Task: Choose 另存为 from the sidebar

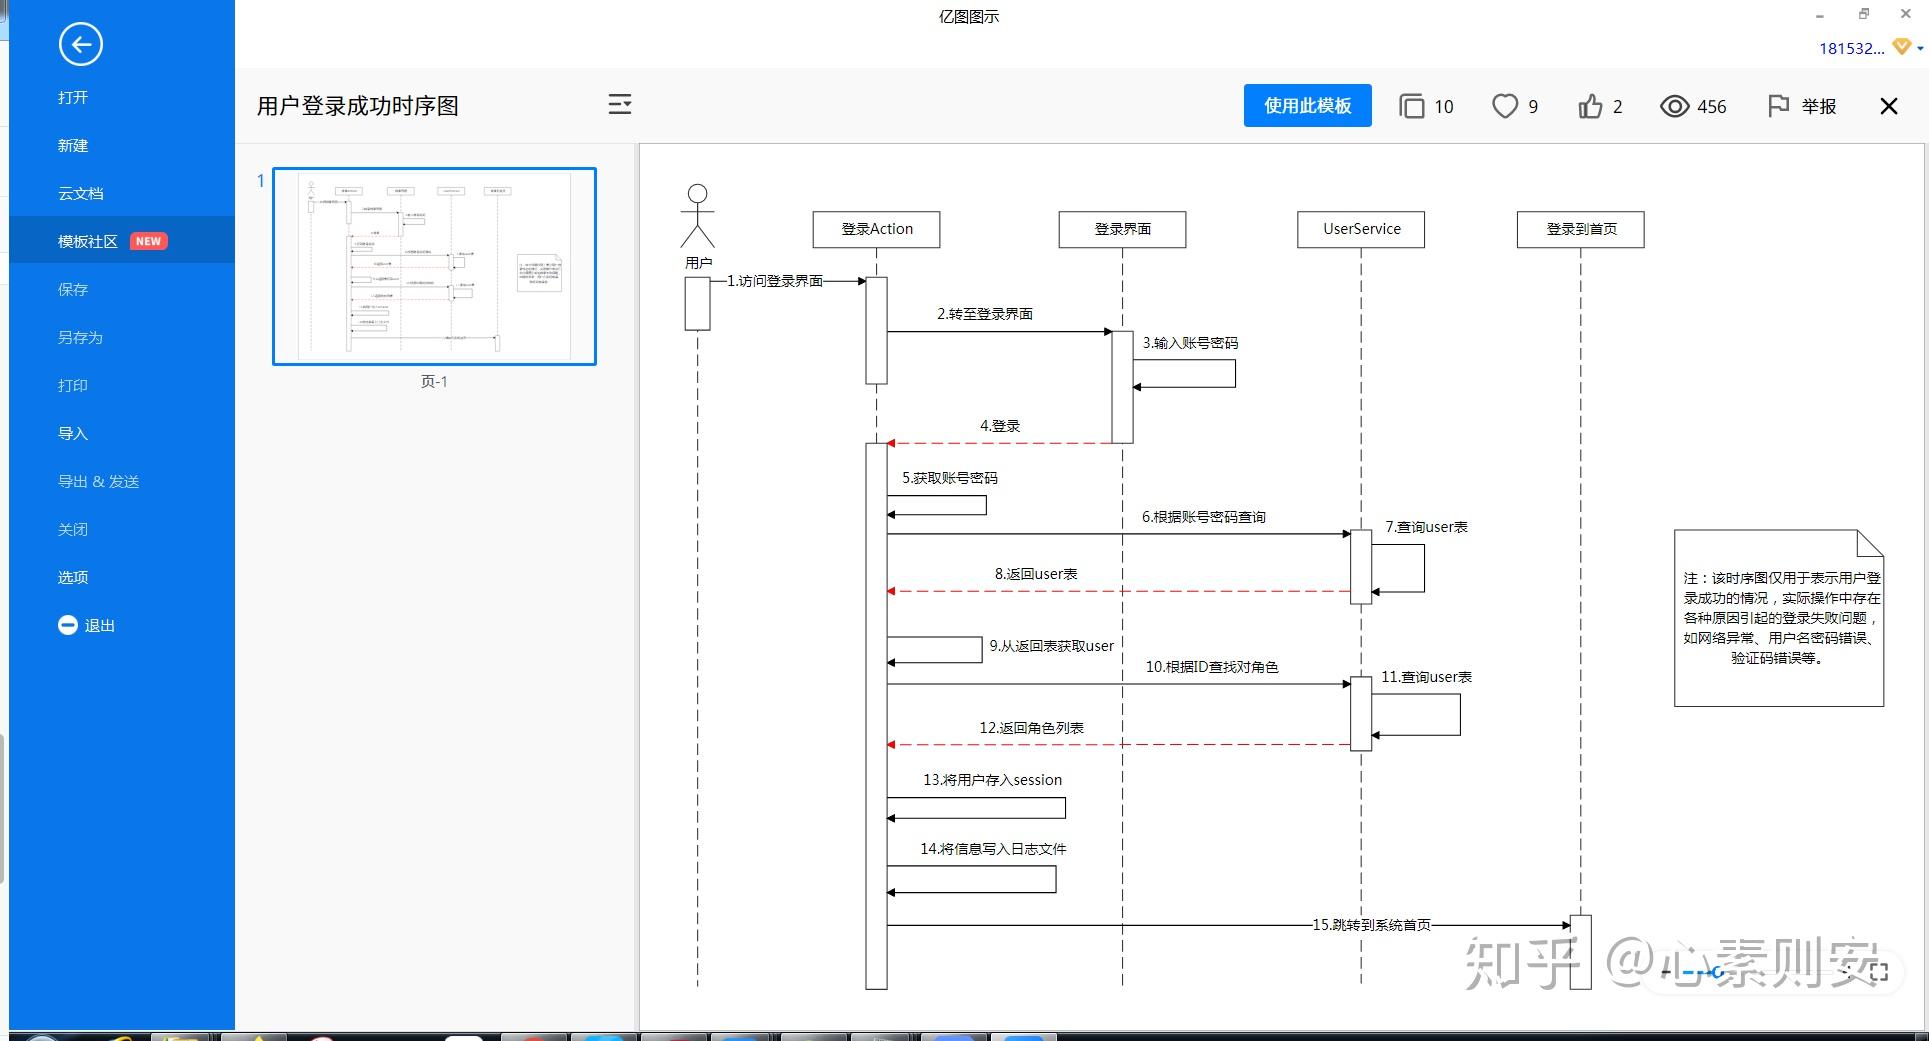Action: coord(81,337)
